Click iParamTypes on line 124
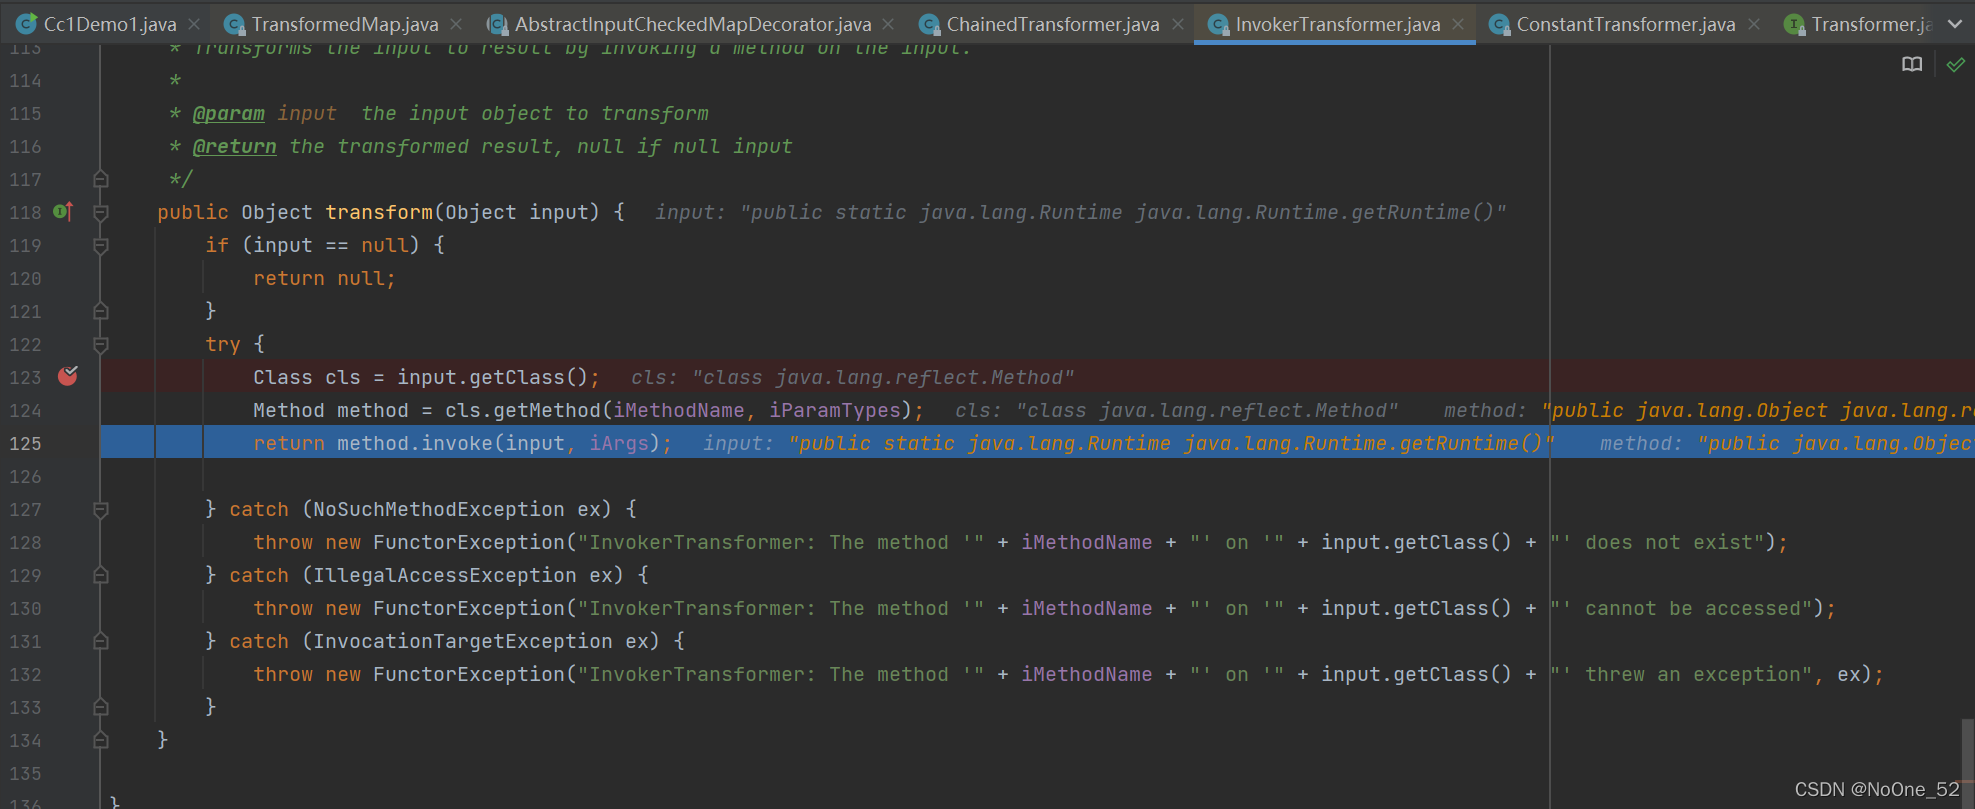The image size is (1975, 809). tap(835, 410)
